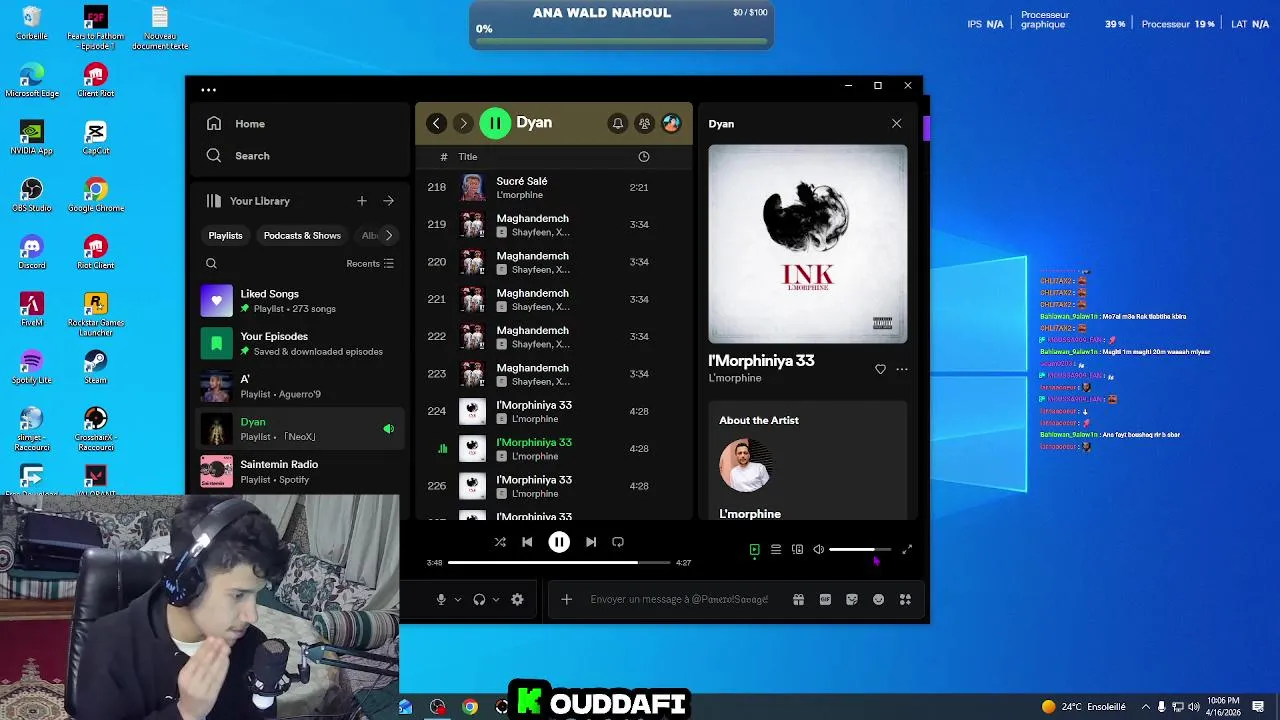Open the INK album cover art
Image resolution: width=1280 pixels, height=720 pixels.
tap(808, 244)
